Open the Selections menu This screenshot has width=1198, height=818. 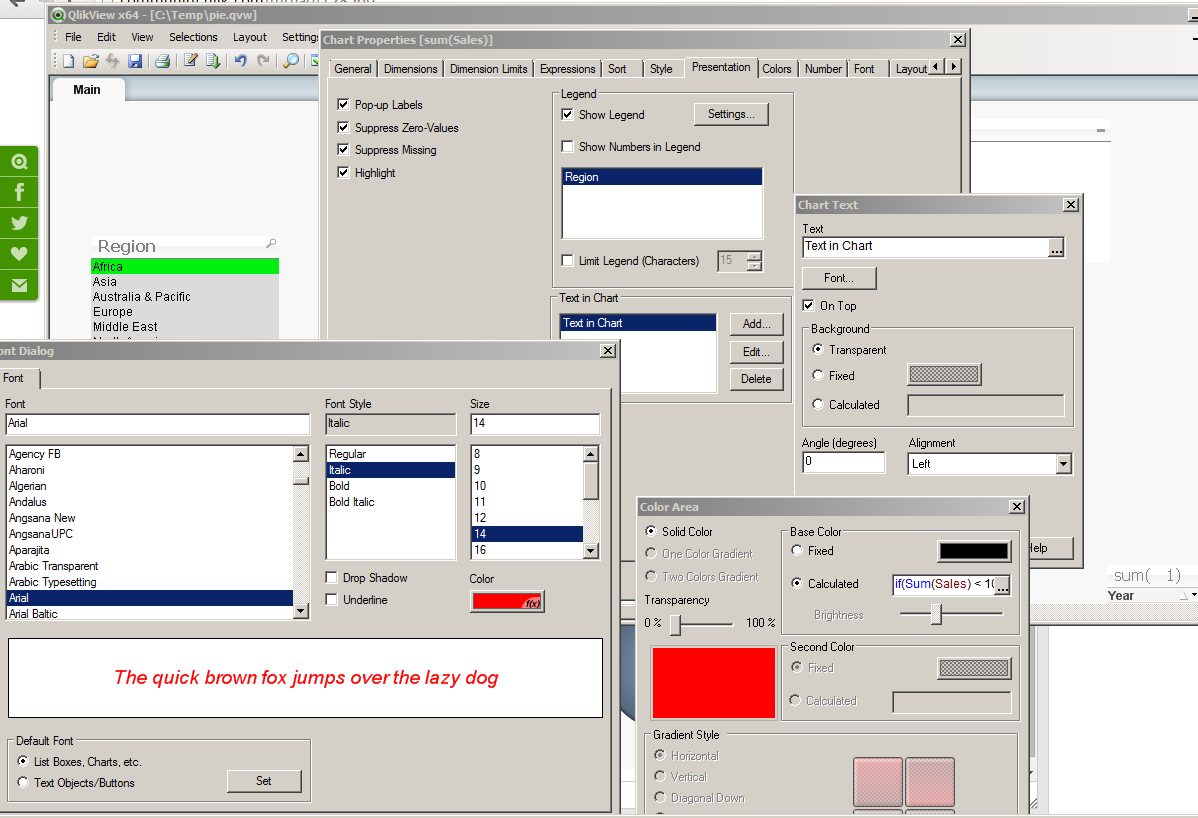pyautogui.click(x=193, y=37)
